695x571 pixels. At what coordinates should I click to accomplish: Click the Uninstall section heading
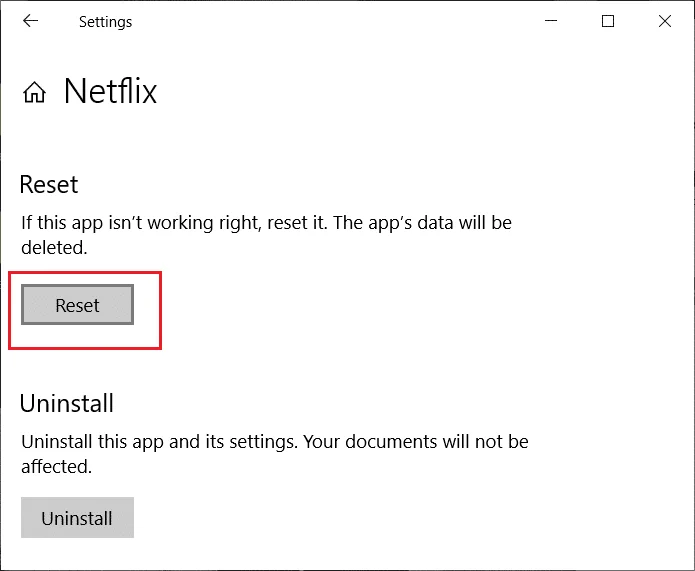point(66,403)
